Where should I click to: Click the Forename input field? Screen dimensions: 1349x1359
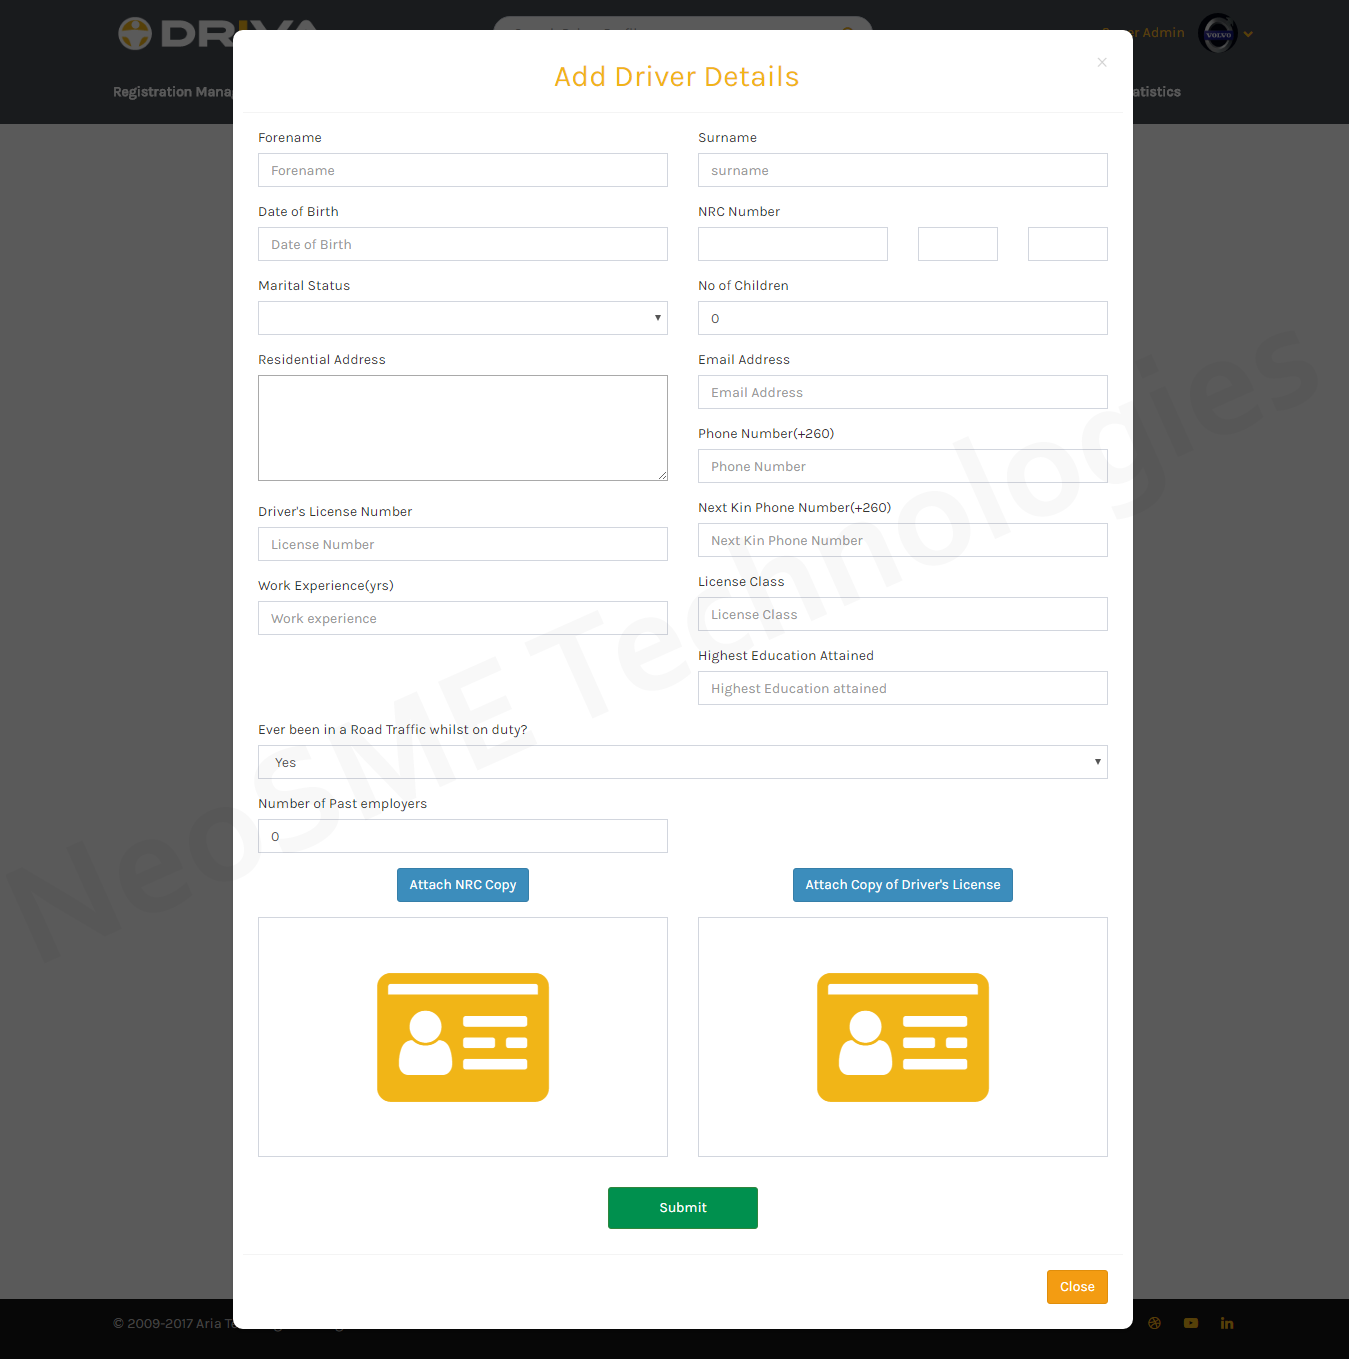pyautogui.click(x=462, y=170)
